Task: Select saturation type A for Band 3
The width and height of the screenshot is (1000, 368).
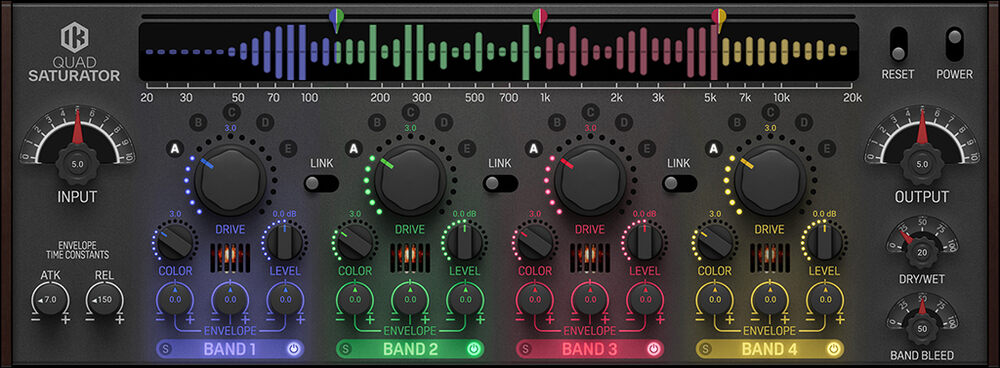Action: point(534,149)
